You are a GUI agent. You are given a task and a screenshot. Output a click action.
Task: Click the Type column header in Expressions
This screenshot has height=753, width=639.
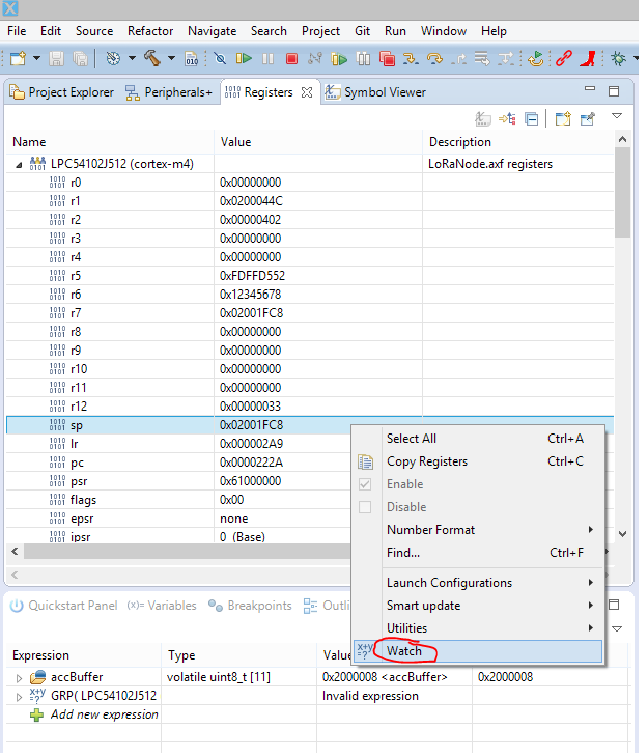point(181,656)
